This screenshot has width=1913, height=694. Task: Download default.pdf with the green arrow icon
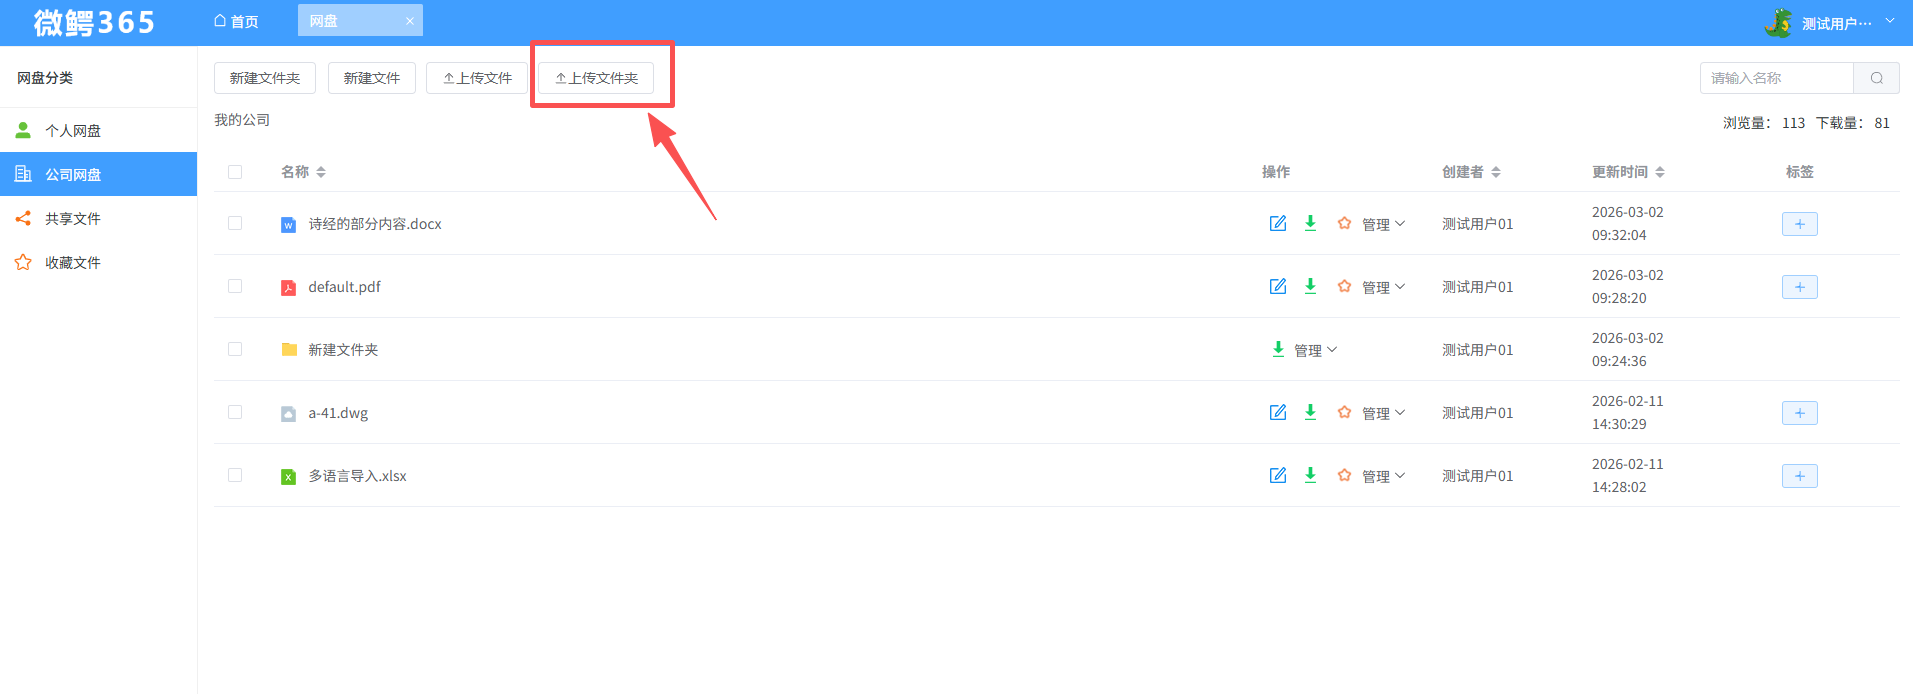coord(1310,286)
